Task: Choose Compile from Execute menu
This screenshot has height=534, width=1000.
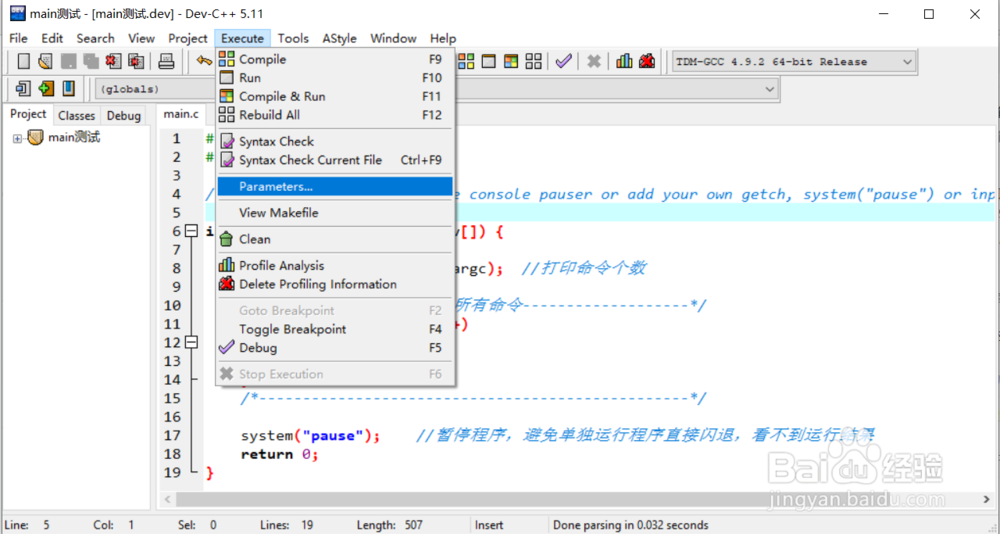Action: coord(335,59)
